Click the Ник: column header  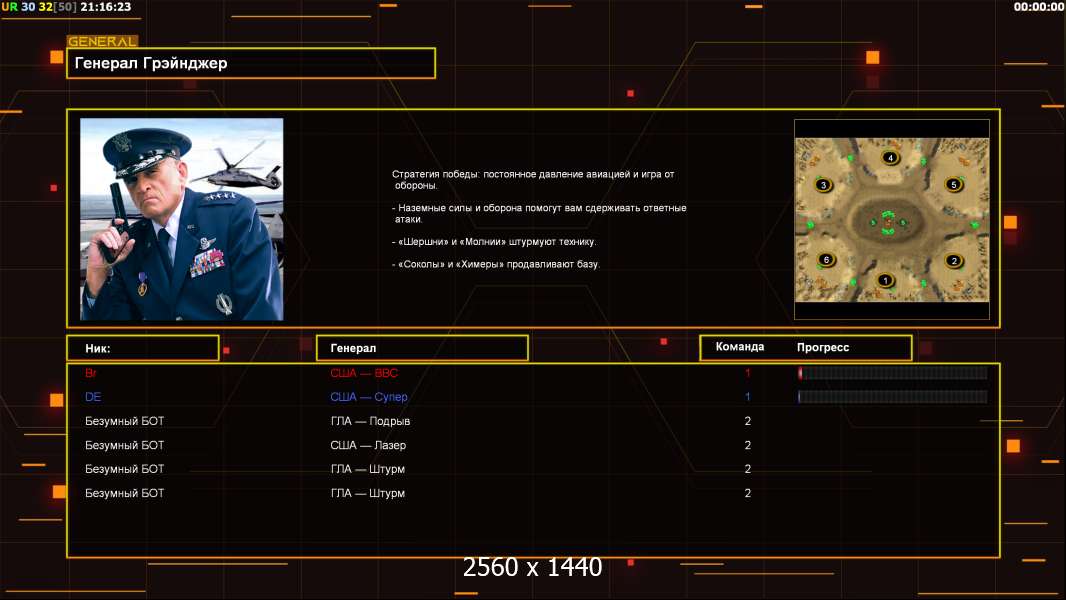tap(142, 348)
